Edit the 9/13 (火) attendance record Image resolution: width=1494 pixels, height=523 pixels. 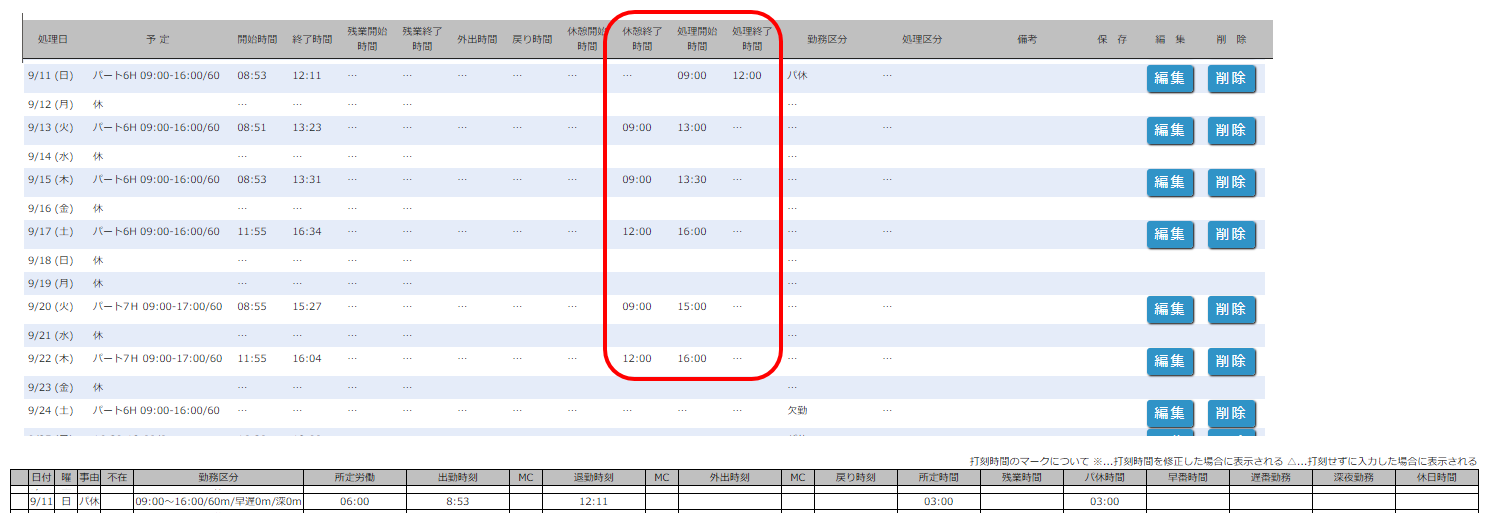1170,130
